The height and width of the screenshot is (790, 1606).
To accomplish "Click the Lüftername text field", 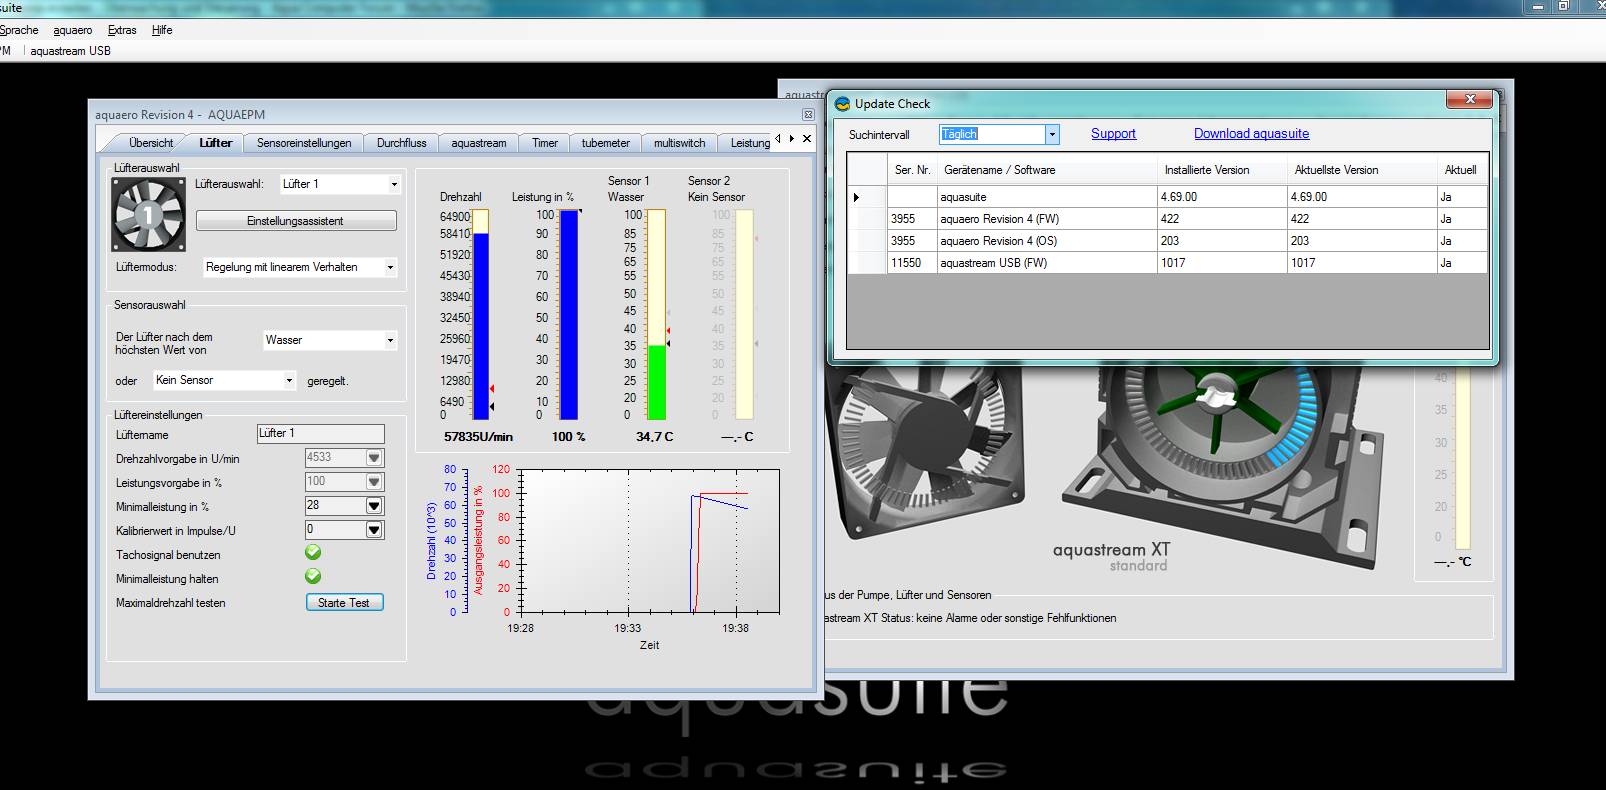I will [320, 433].
